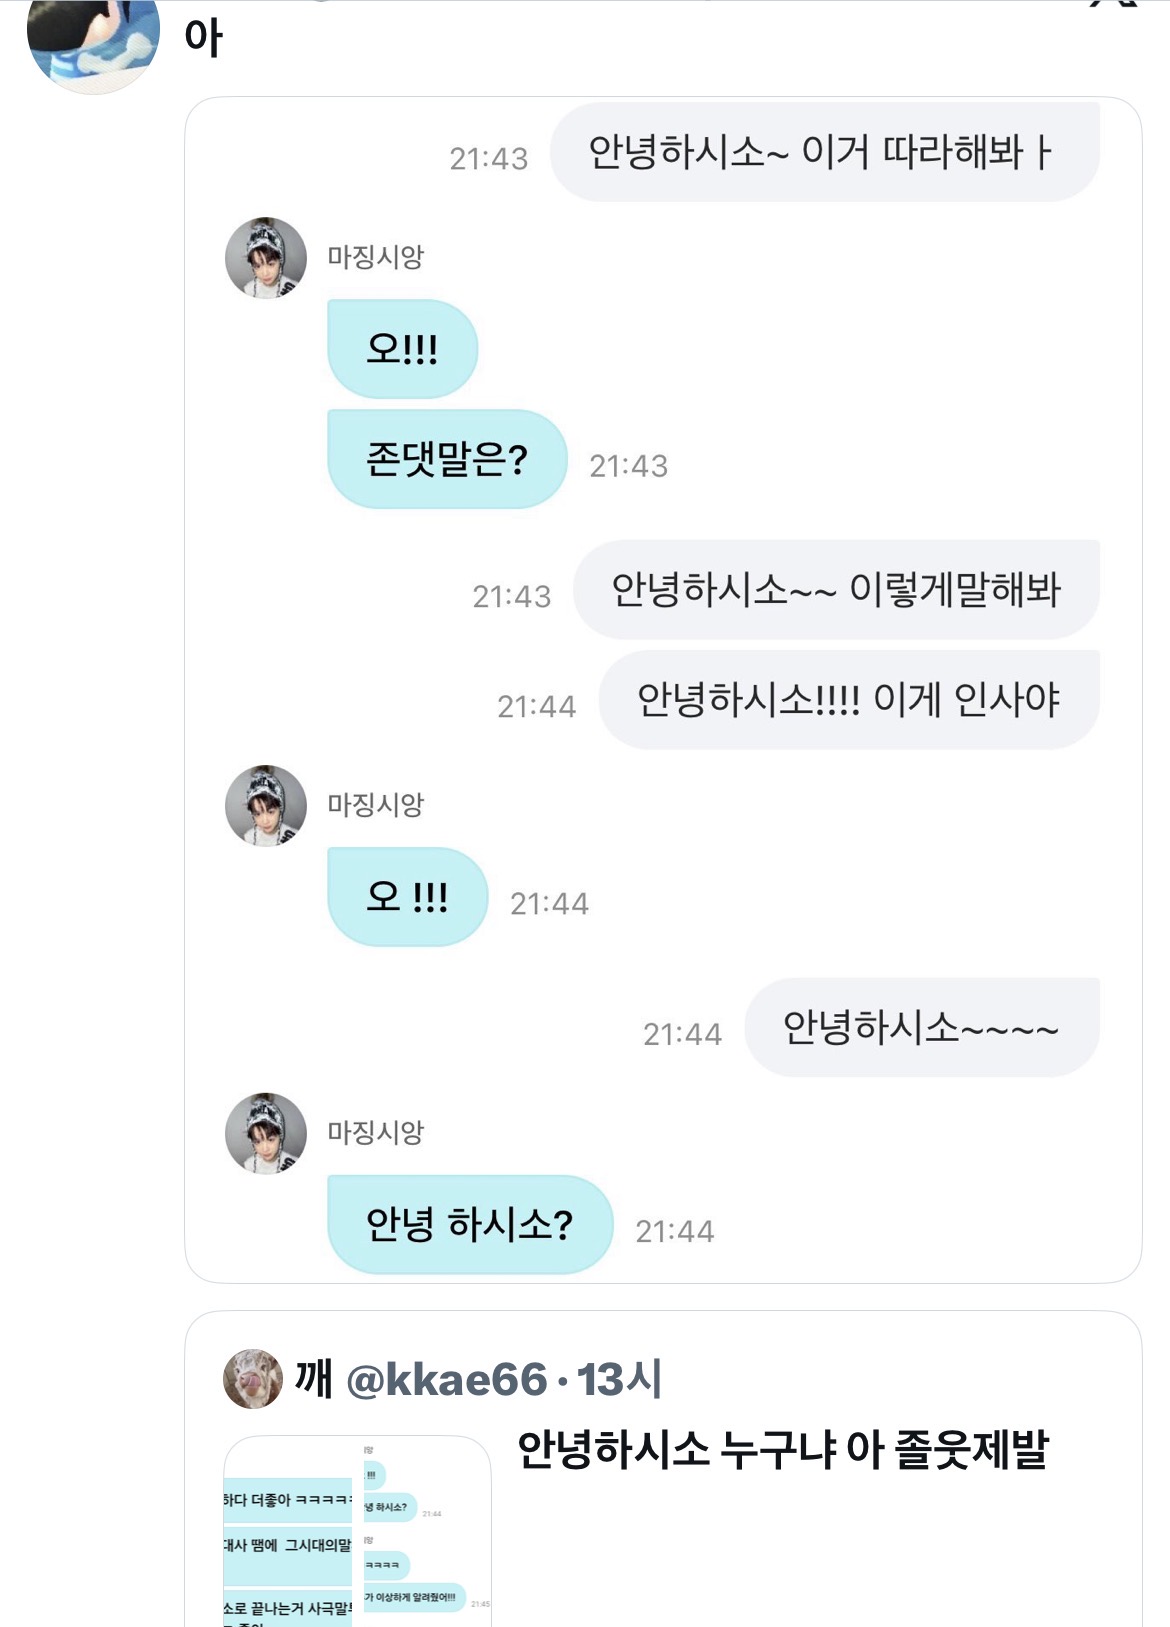
Task: Tap 마징시앙 avatar above the 오!!! bubble
Action: click(x=265, y=258)
